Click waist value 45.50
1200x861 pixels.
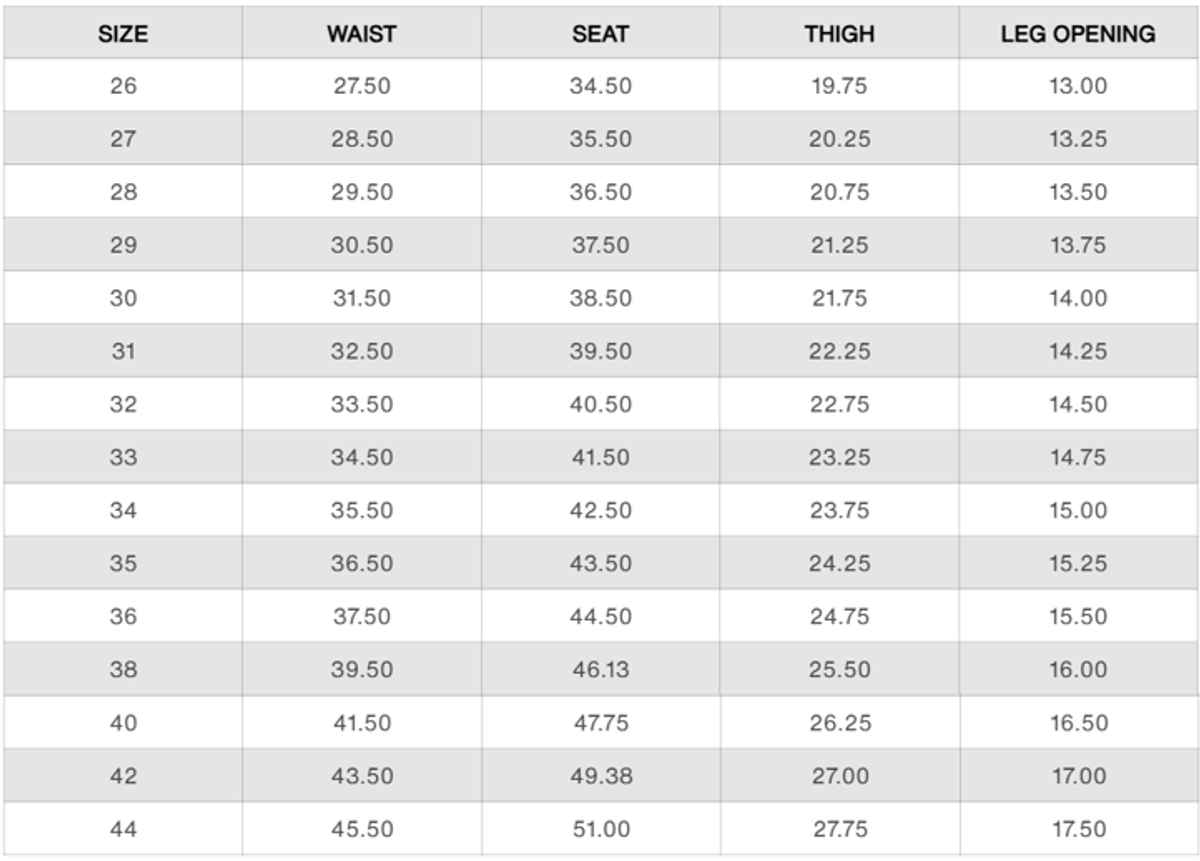[361, 829]
